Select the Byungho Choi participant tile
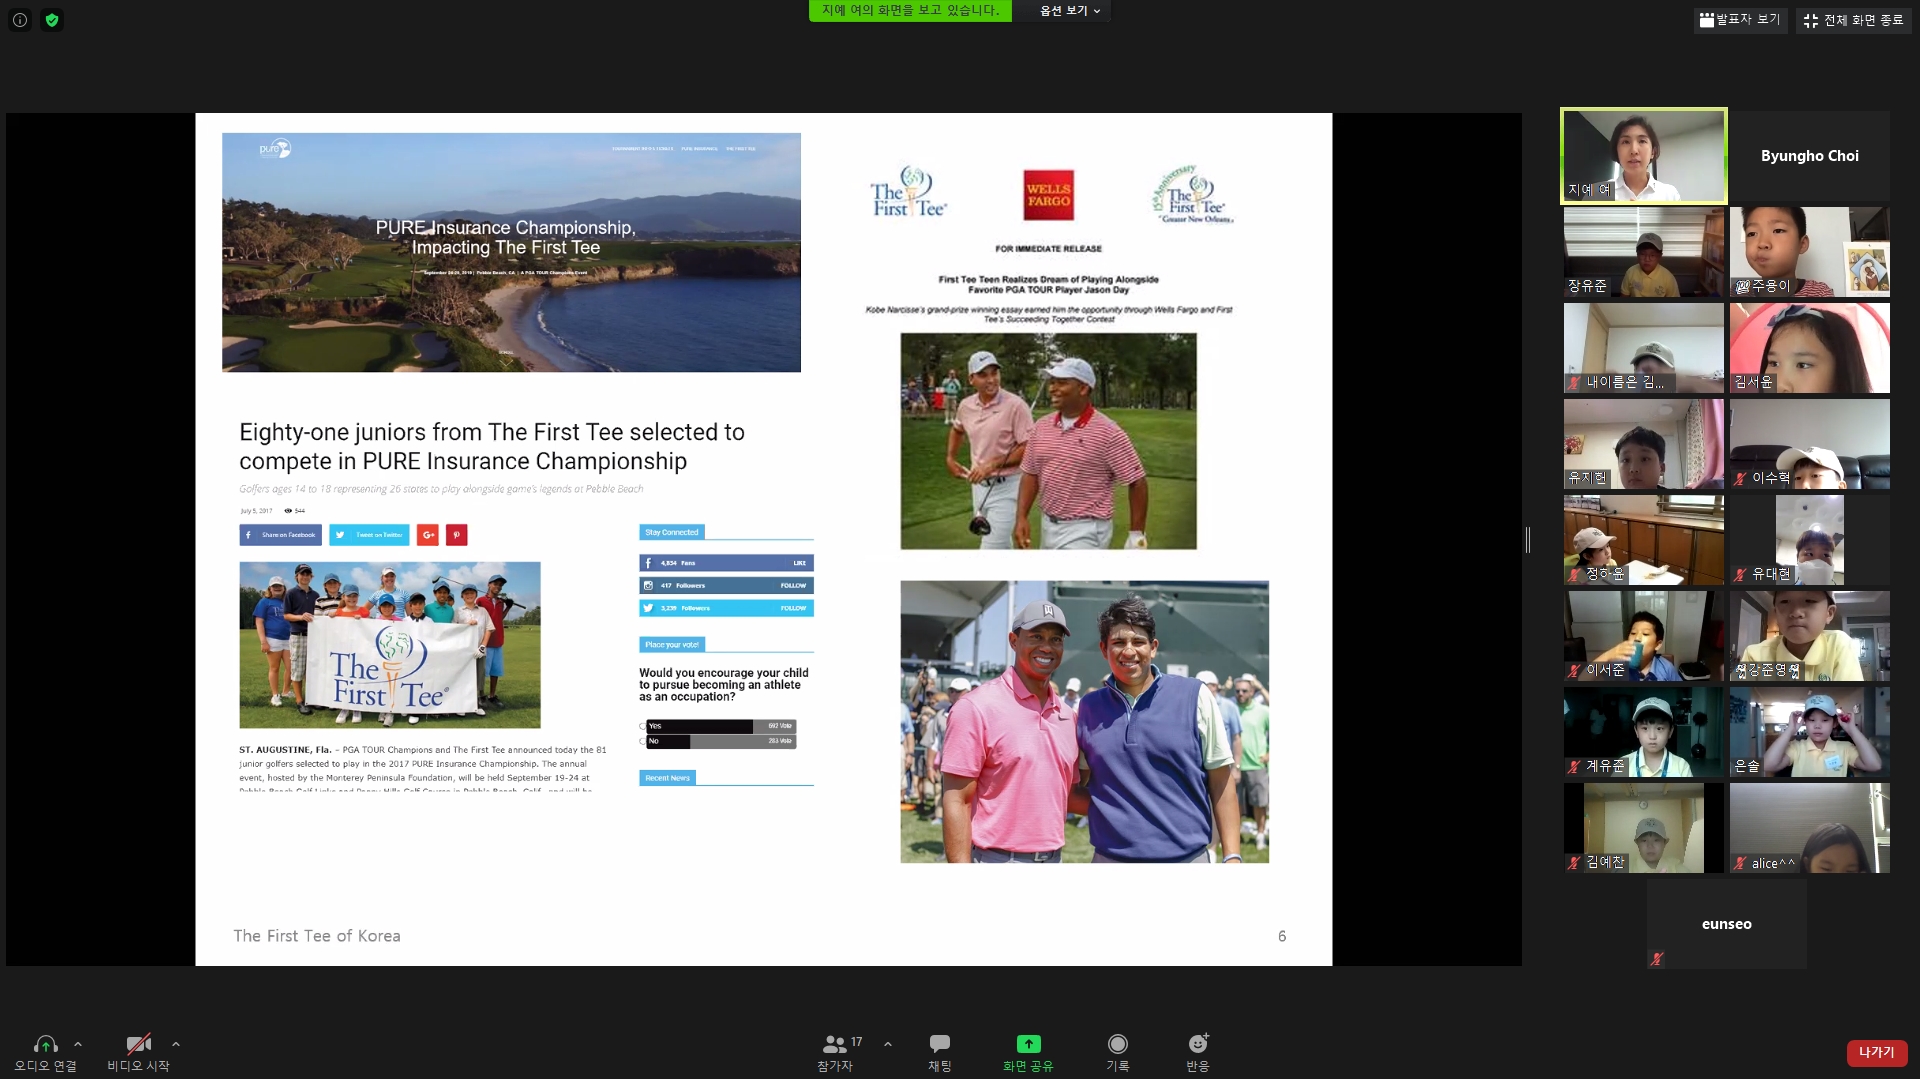Screen dimensions: 1920x1079 click(x=1809, y=156)
